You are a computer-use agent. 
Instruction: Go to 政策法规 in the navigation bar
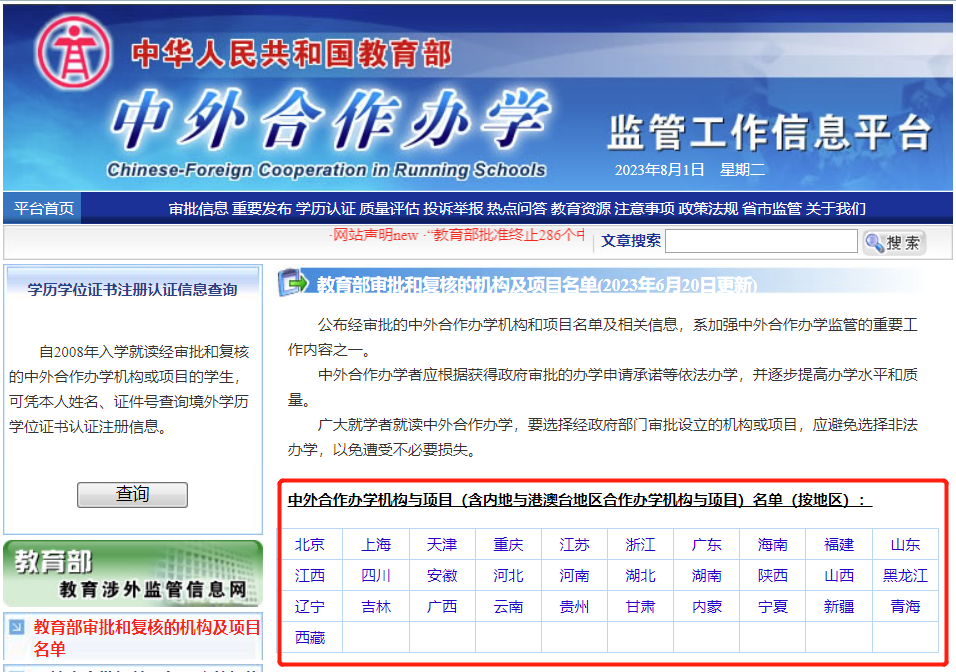coord(708,209)
